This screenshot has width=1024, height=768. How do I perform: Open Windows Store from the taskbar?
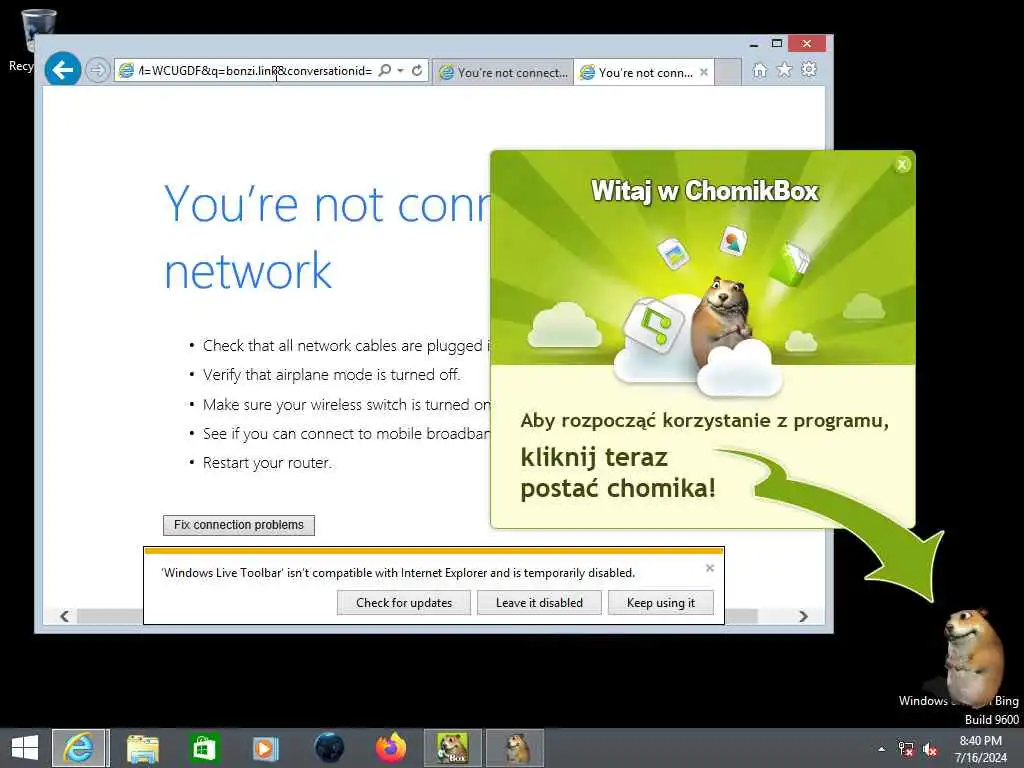(204, 748)
